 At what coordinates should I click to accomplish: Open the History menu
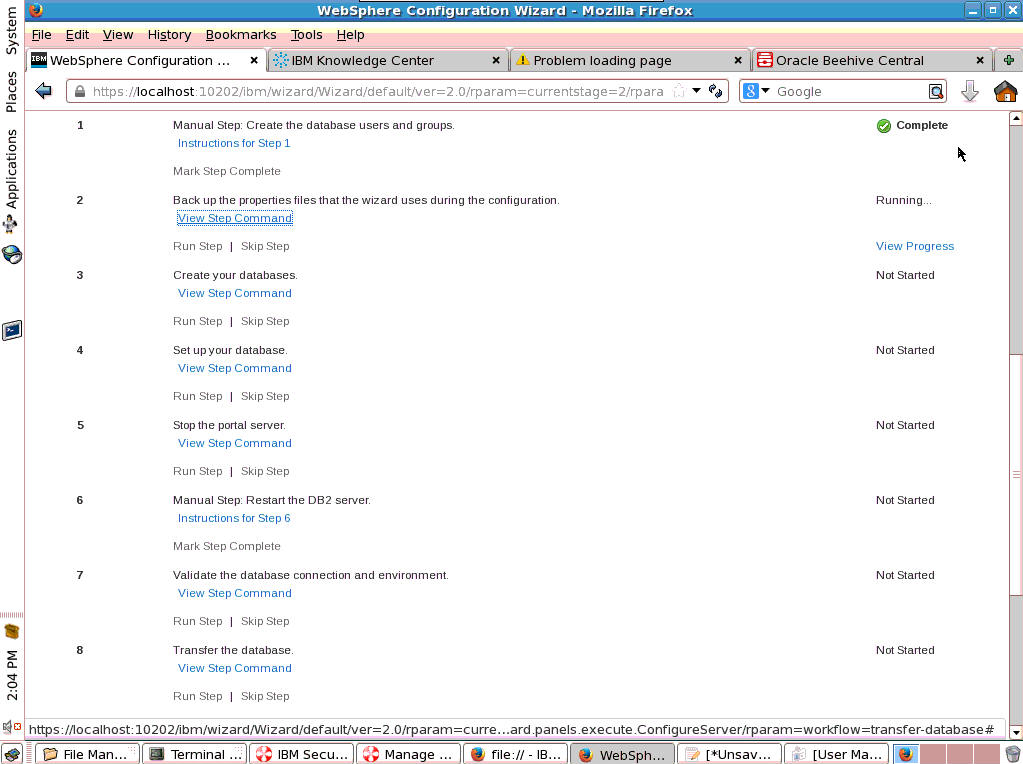click(169, 35)
